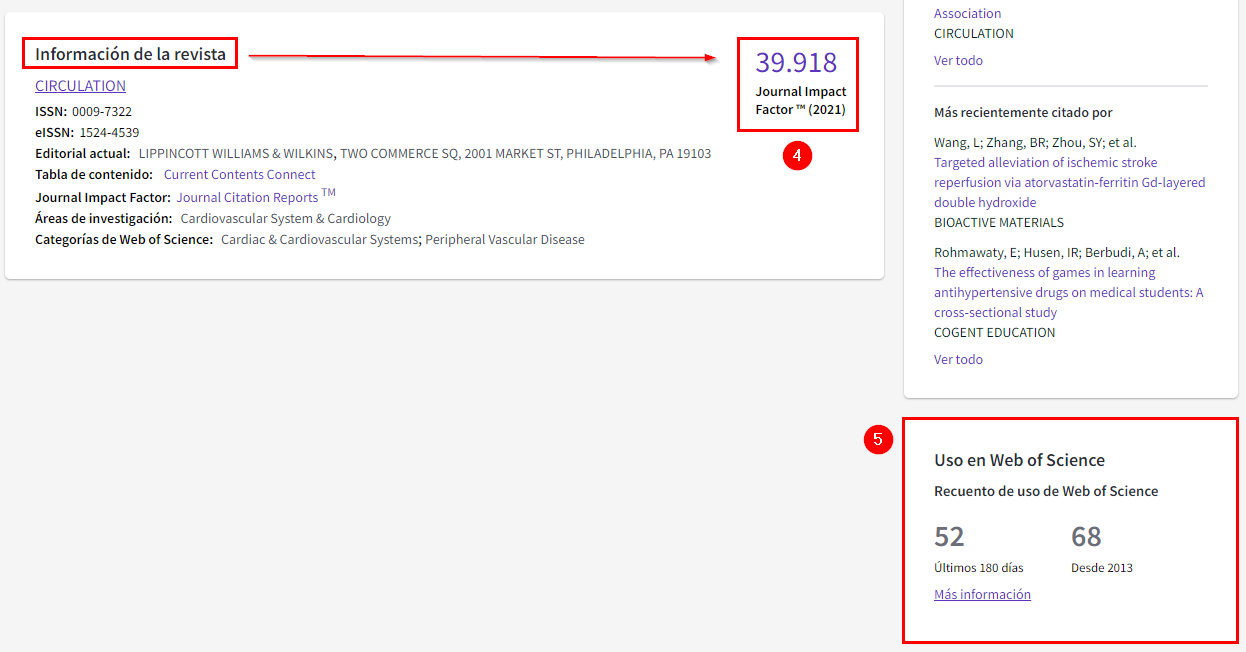Screen dimensions: 1246x652
Task: Open Current Contents Connect link
Action: tap(239, 174)
